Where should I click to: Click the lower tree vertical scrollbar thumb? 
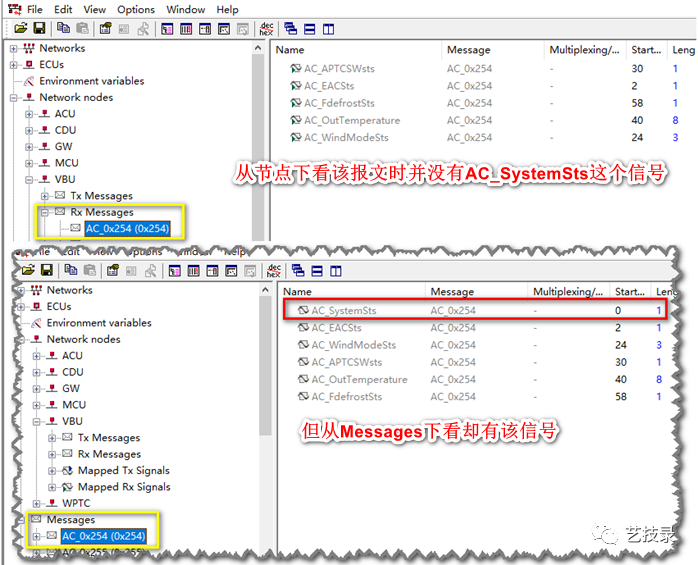(265, 366)
